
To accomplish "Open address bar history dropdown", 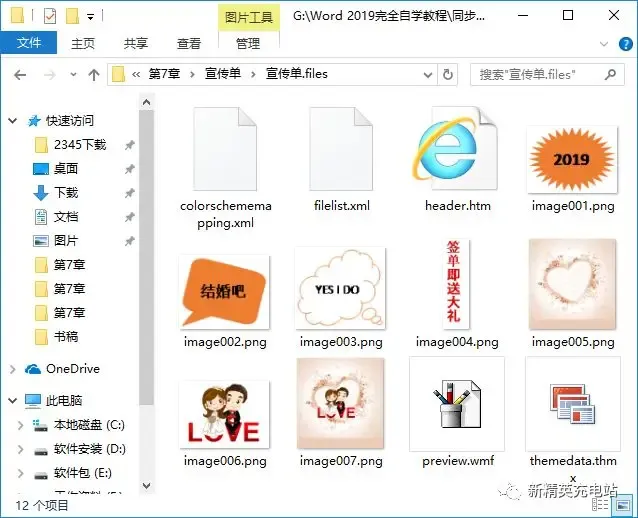I will click(428, 75).
